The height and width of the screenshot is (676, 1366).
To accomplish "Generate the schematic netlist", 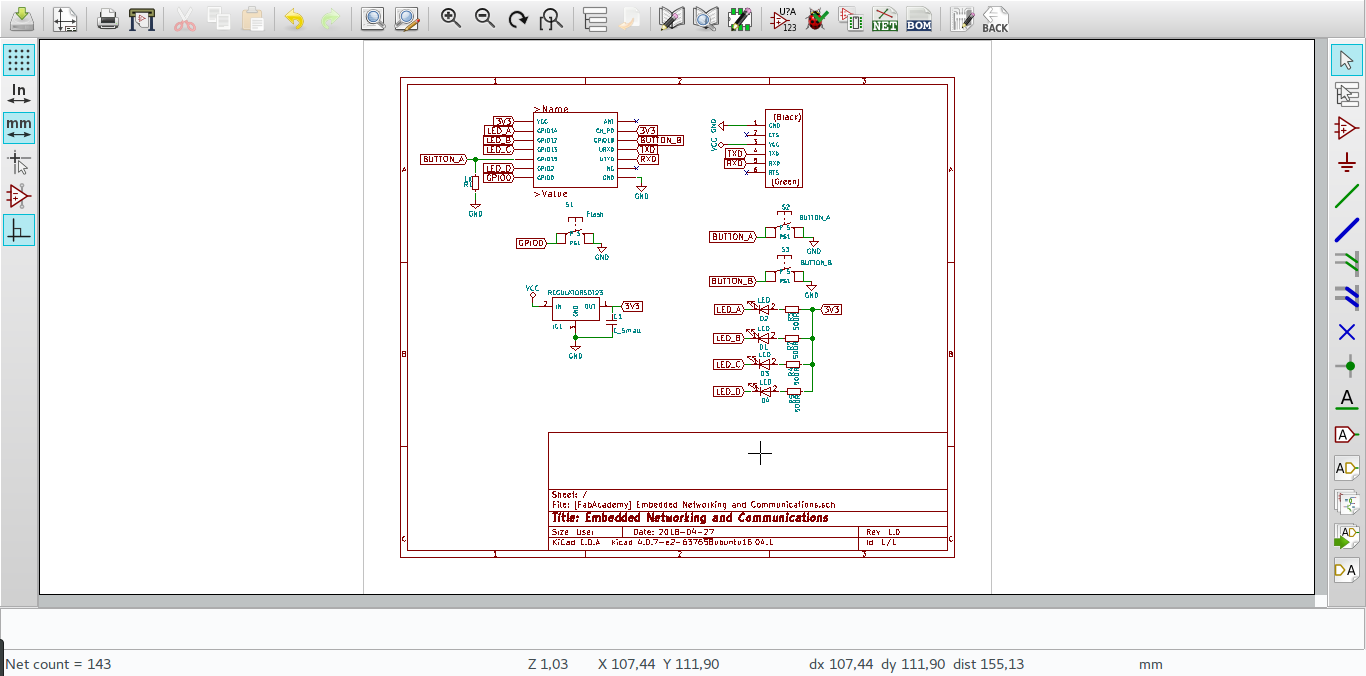I will click(x=884, y=18).
